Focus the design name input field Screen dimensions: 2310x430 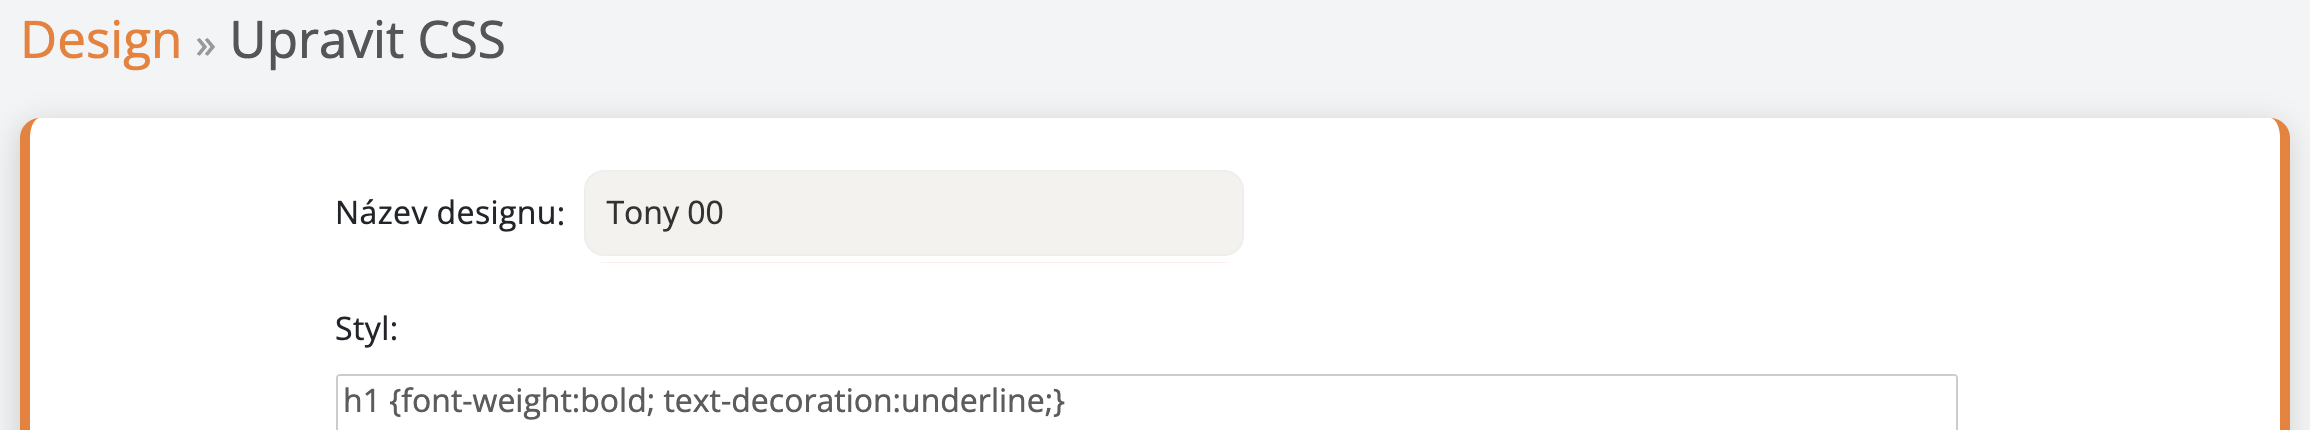tap(912, 213)
